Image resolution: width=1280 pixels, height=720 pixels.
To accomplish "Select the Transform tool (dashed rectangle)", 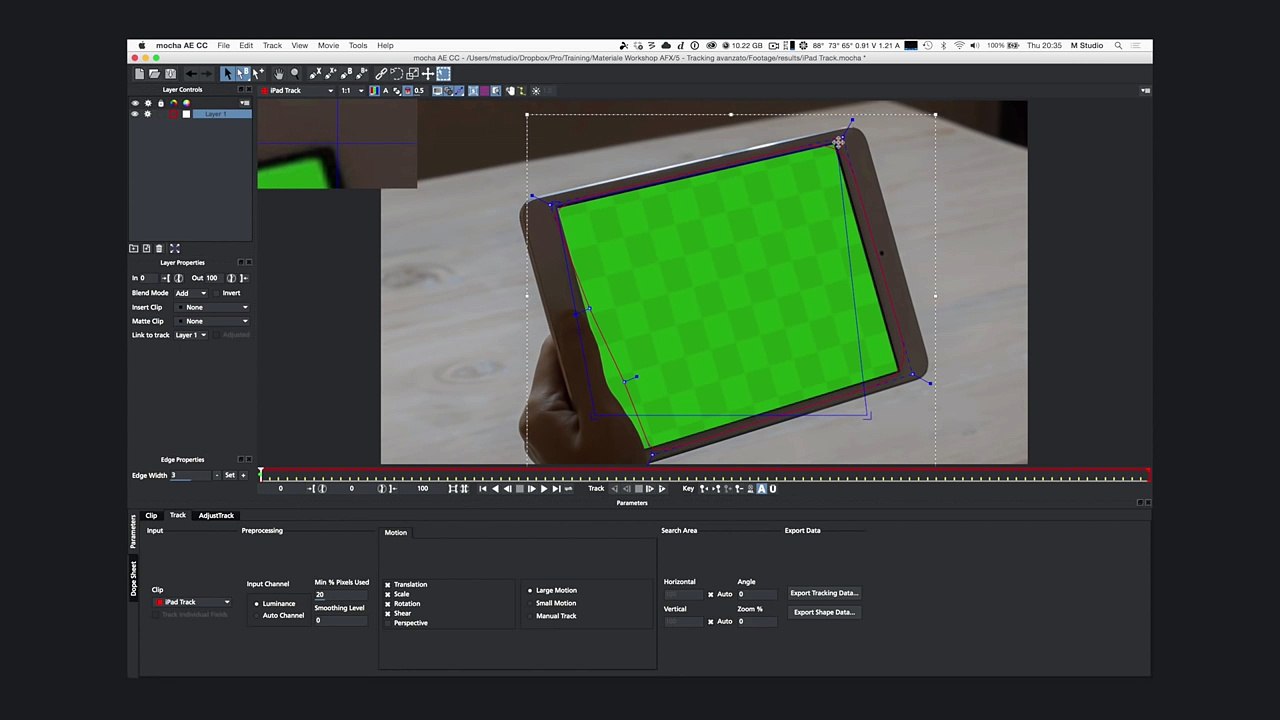I will (443, 74).
